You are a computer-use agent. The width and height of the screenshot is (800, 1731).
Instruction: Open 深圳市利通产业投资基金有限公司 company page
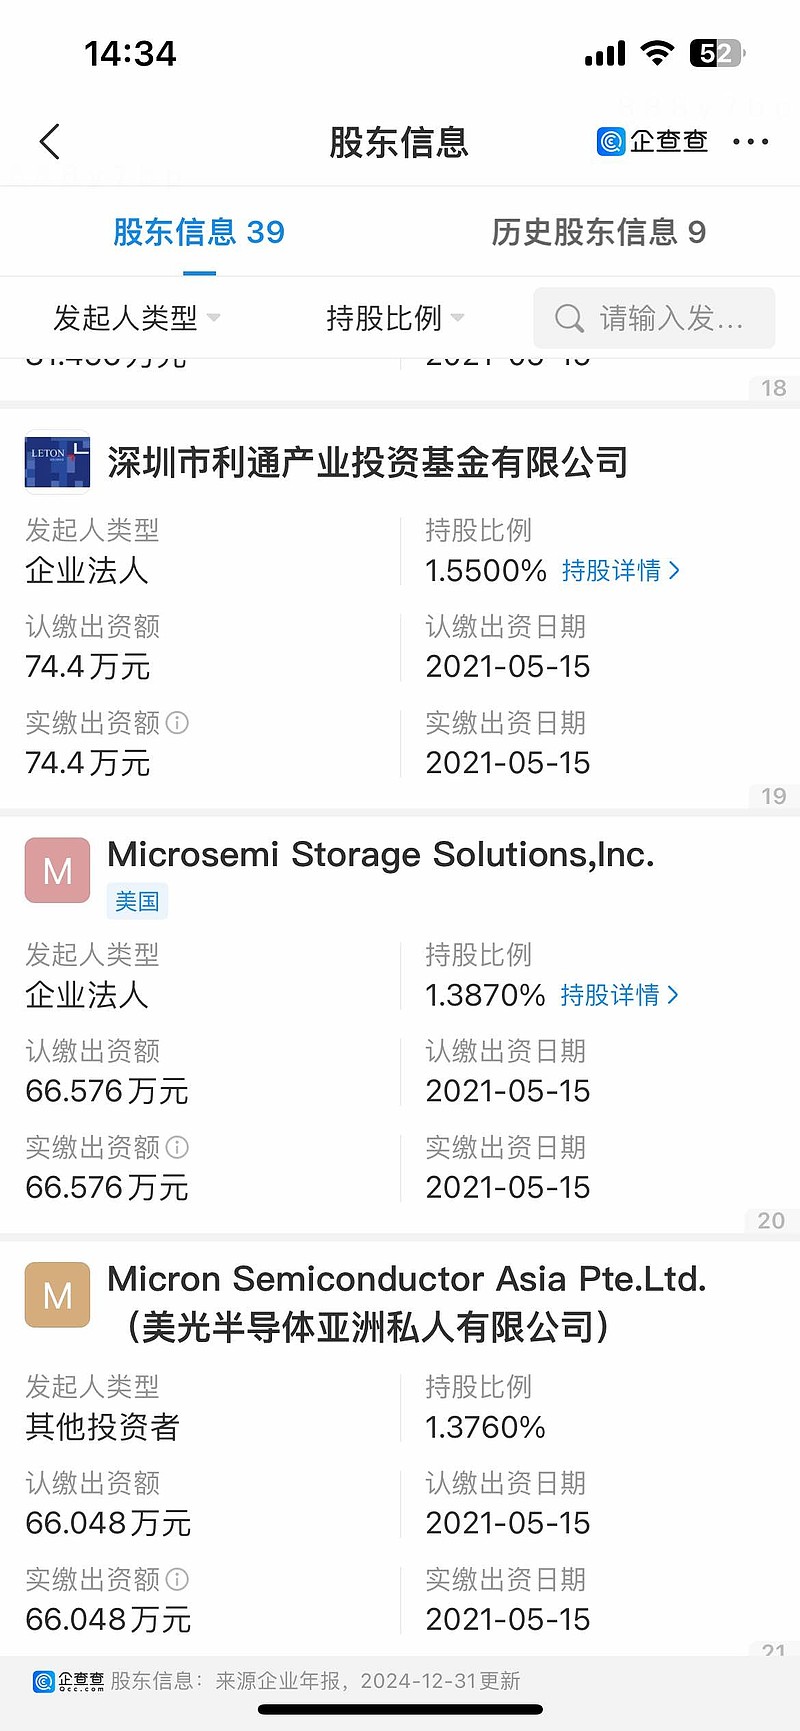point(367,462)
